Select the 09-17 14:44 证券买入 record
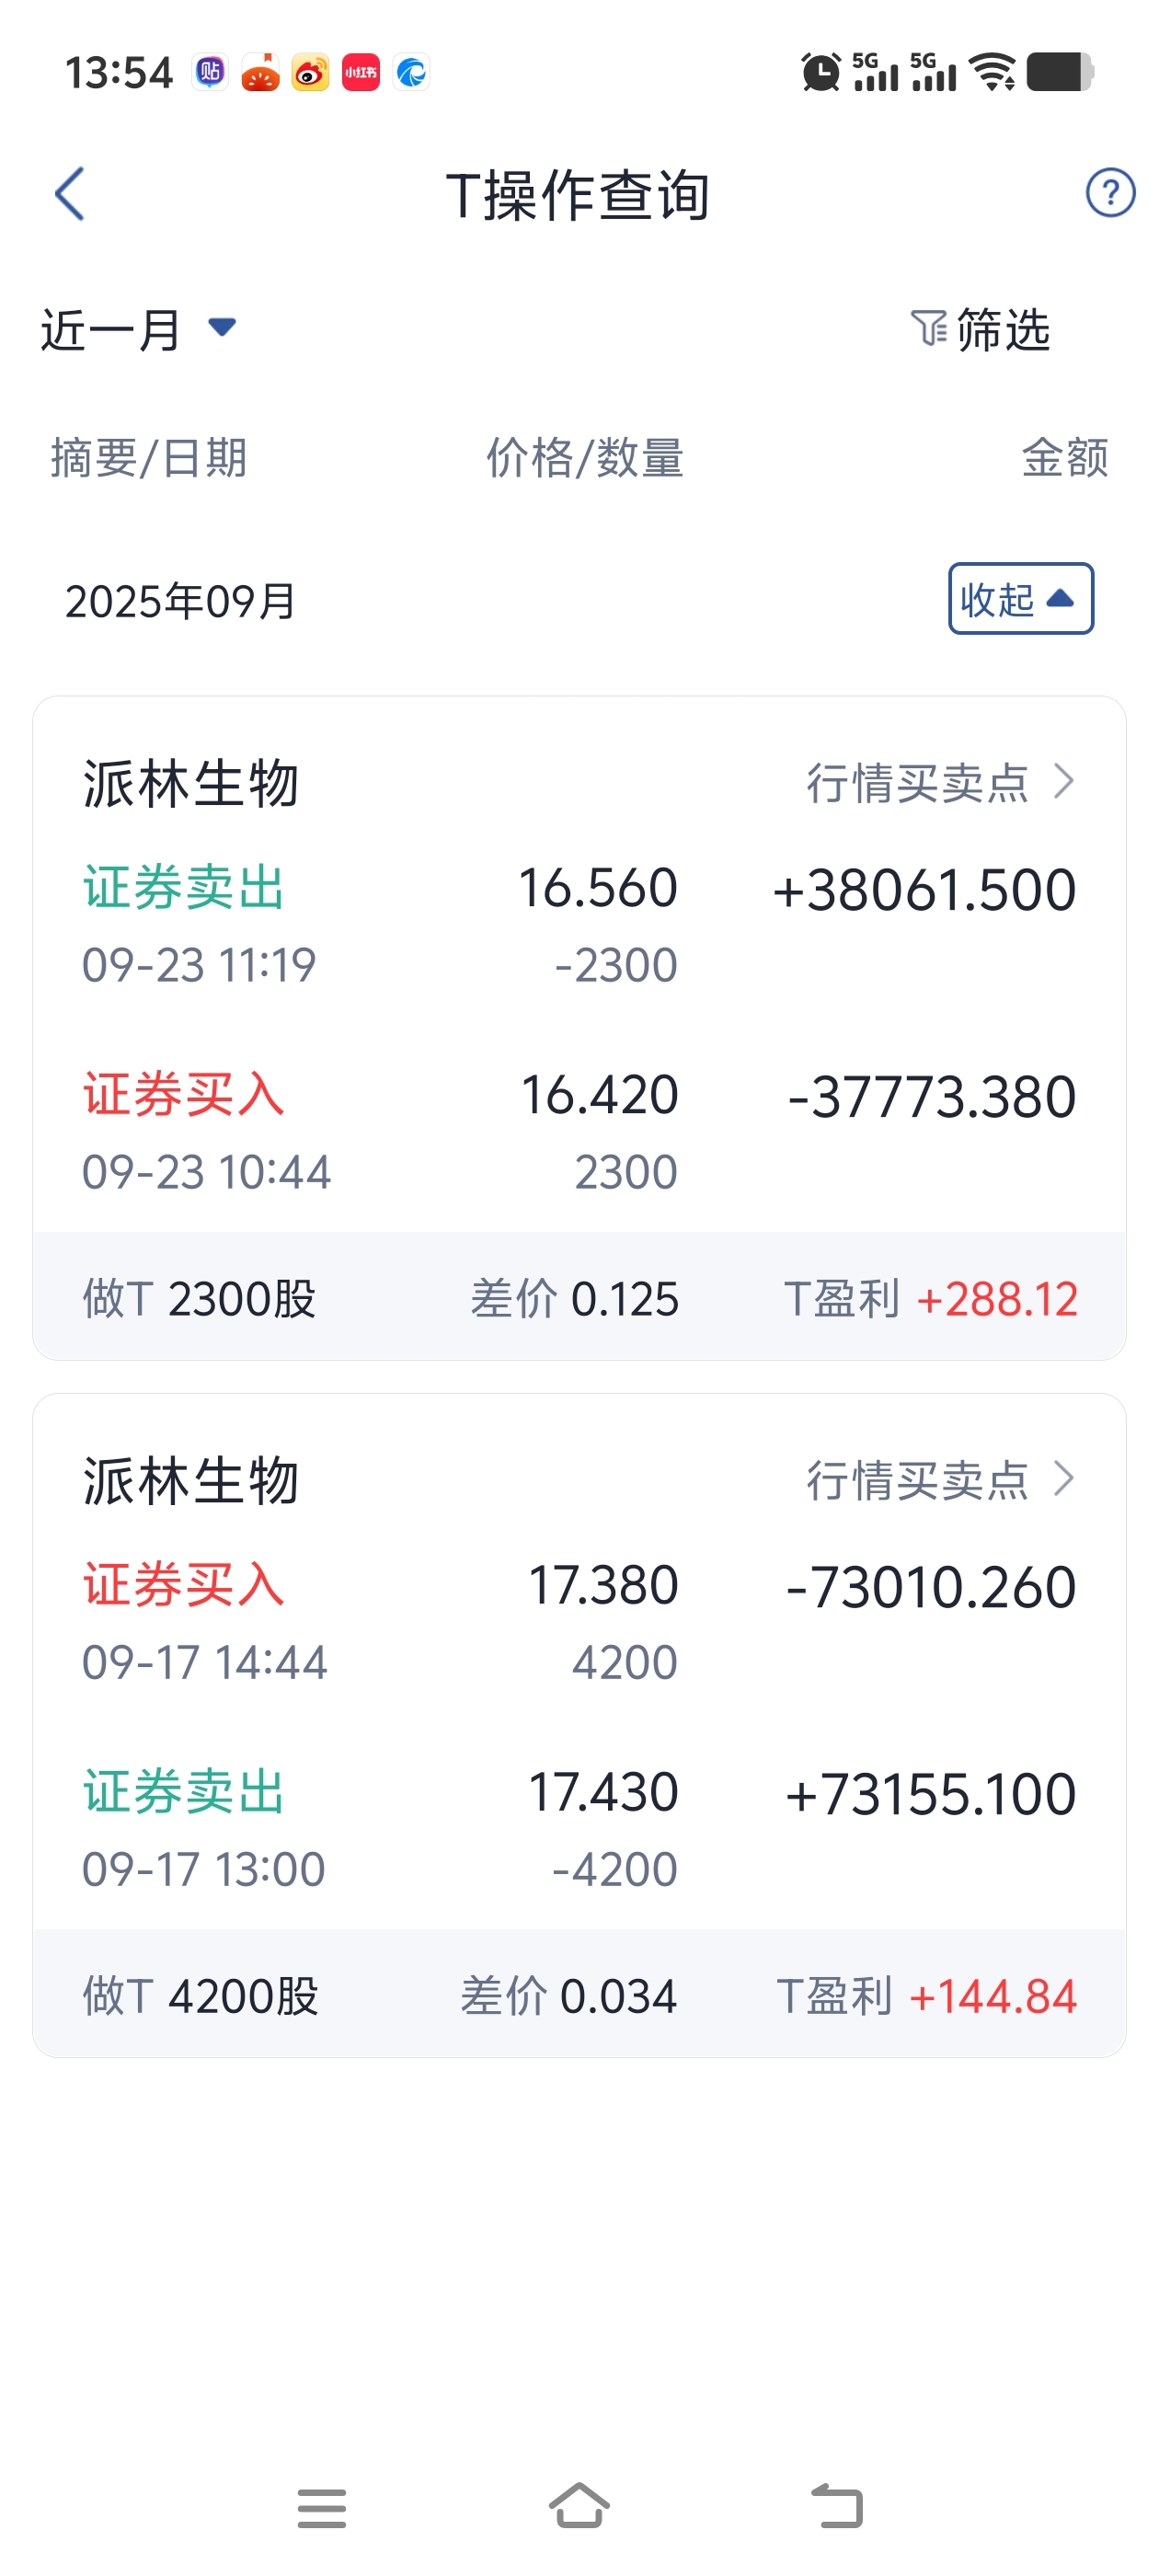1159x2576 pixels. pyautogui.click(x=579, y=1622)
